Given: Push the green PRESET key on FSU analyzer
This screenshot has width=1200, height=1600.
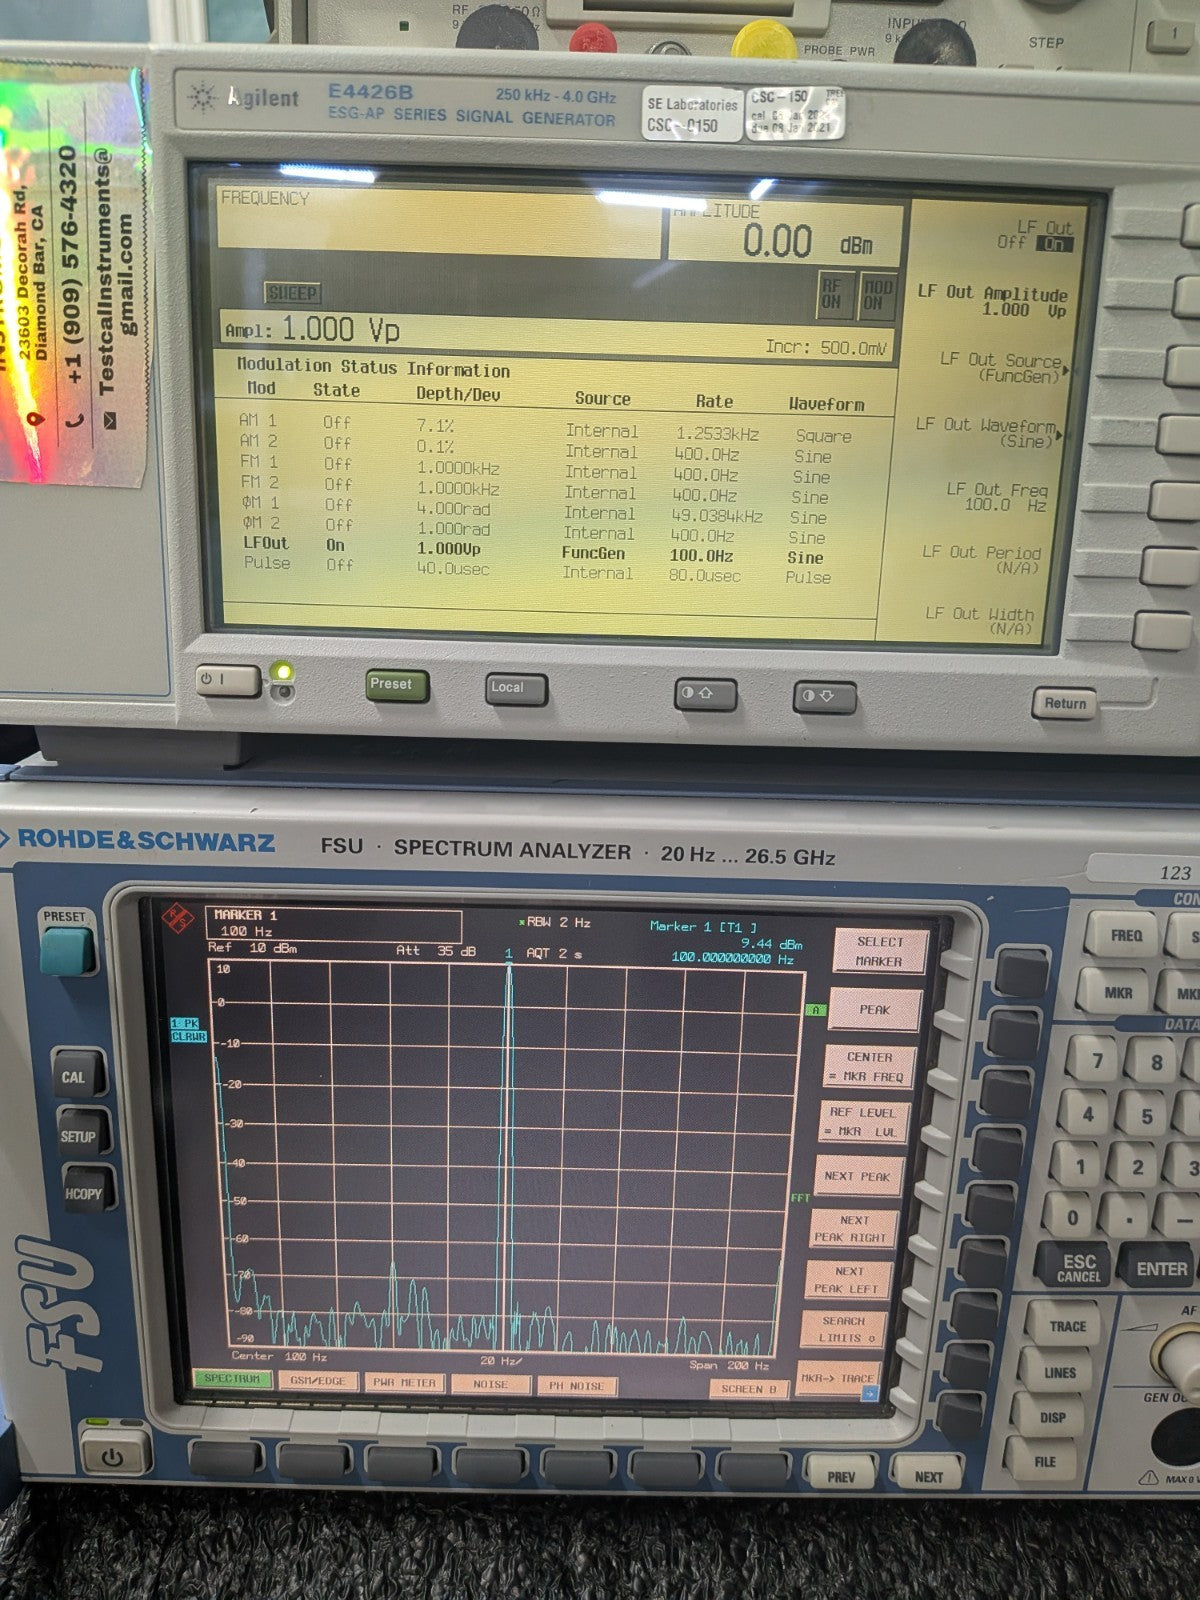Looking at the screenshot, I should click(66, 949).
